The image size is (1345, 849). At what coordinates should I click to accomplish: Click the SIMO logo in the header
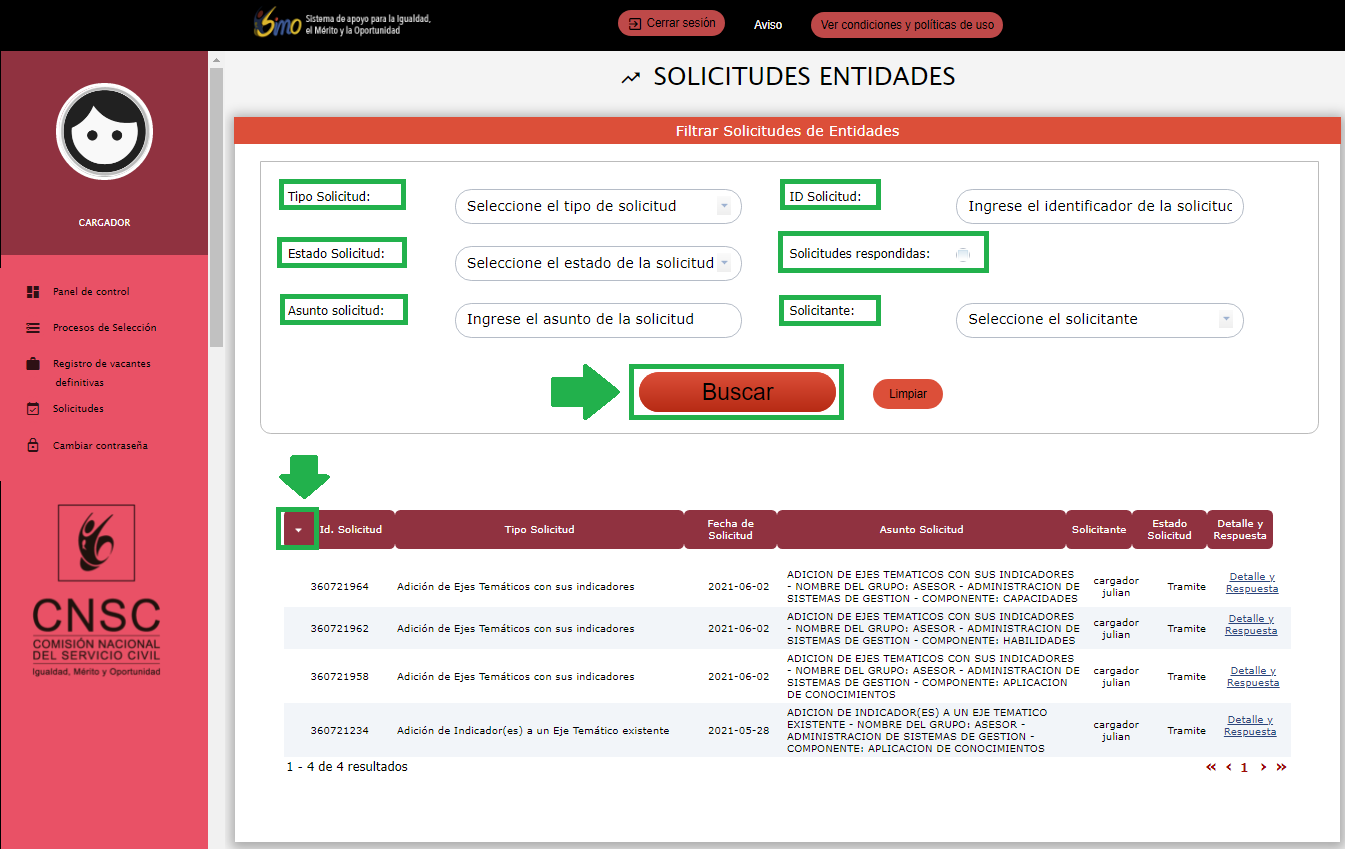coord(278,24)
